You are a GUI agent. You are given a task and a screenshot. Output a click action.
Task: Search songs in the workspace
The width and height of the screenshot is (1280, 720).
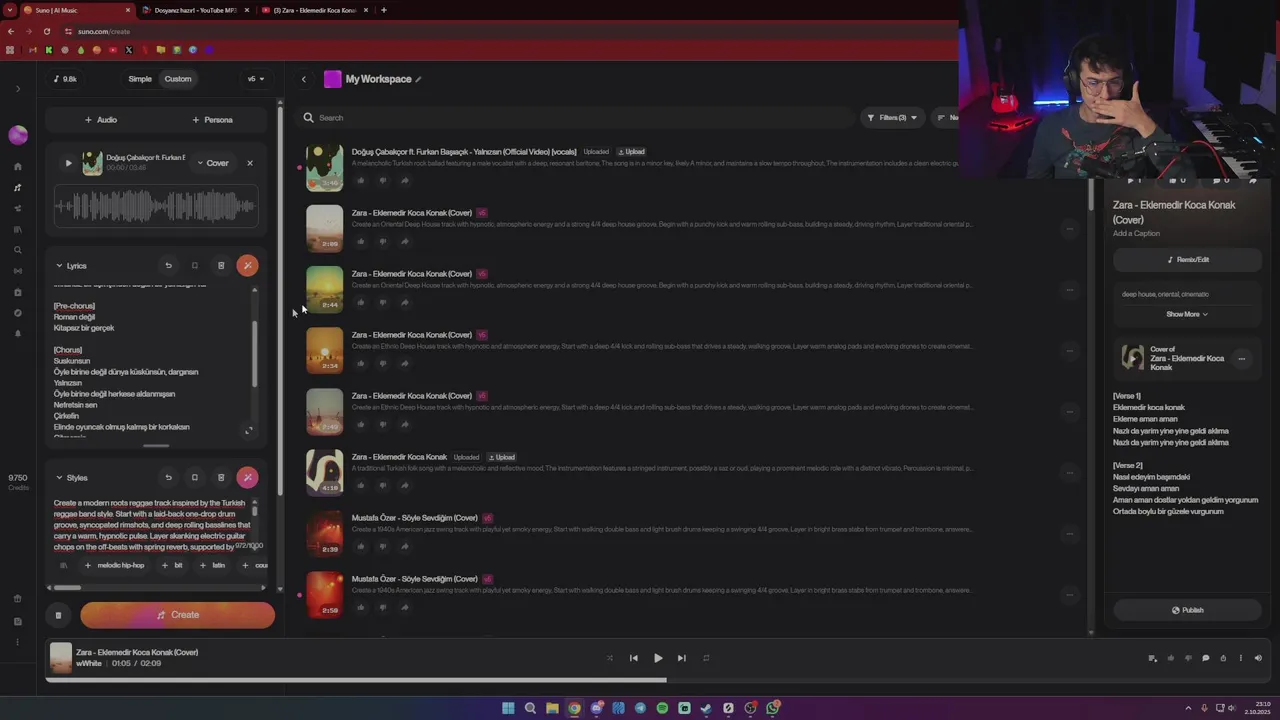[575, 118]
